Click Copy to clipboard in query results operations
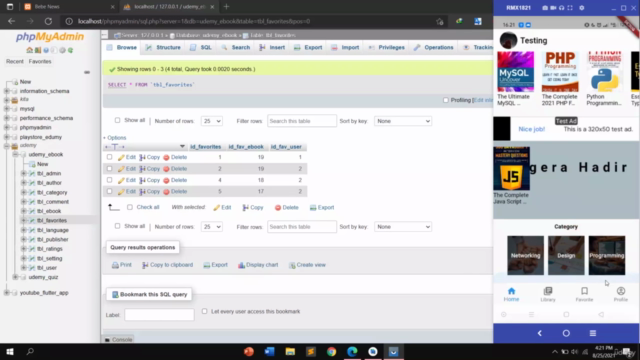Screen dimensions: 640x360 [168, 265]
